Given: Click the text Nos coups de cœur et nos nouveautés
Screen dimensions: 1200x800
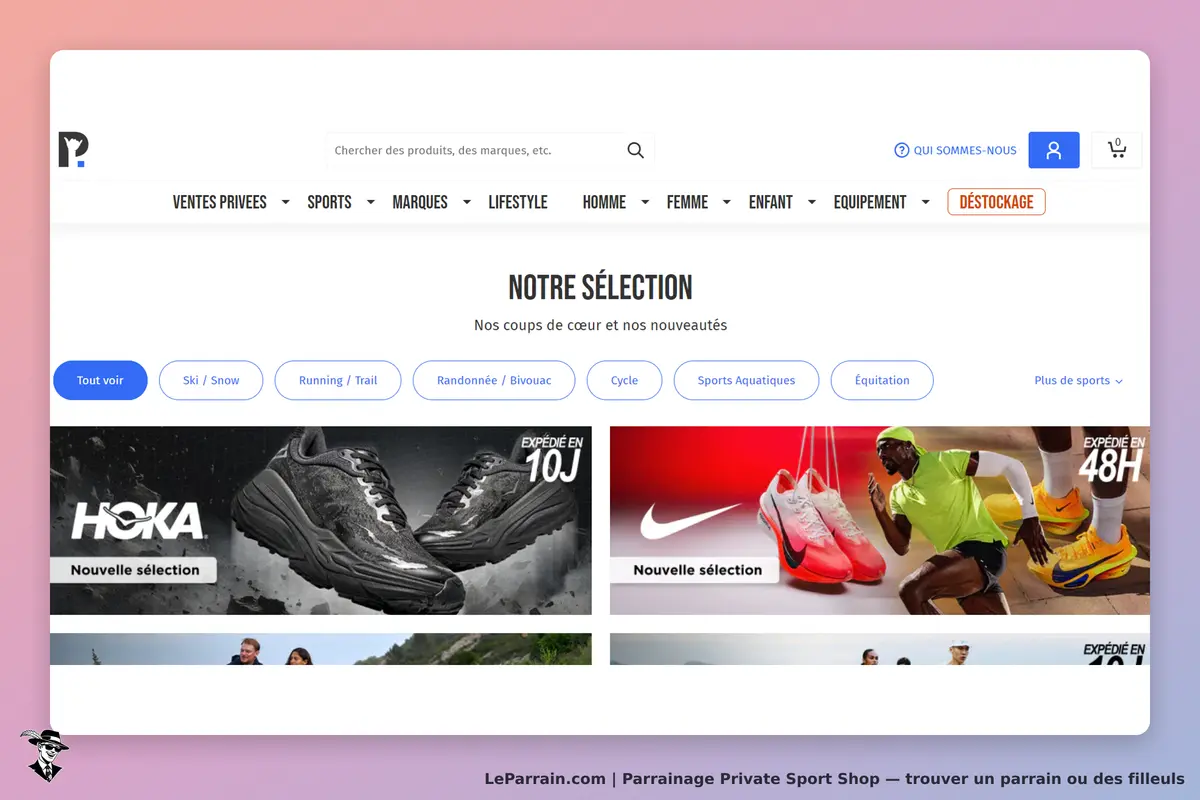Looking at the screenshot, I should click(600, 325).
